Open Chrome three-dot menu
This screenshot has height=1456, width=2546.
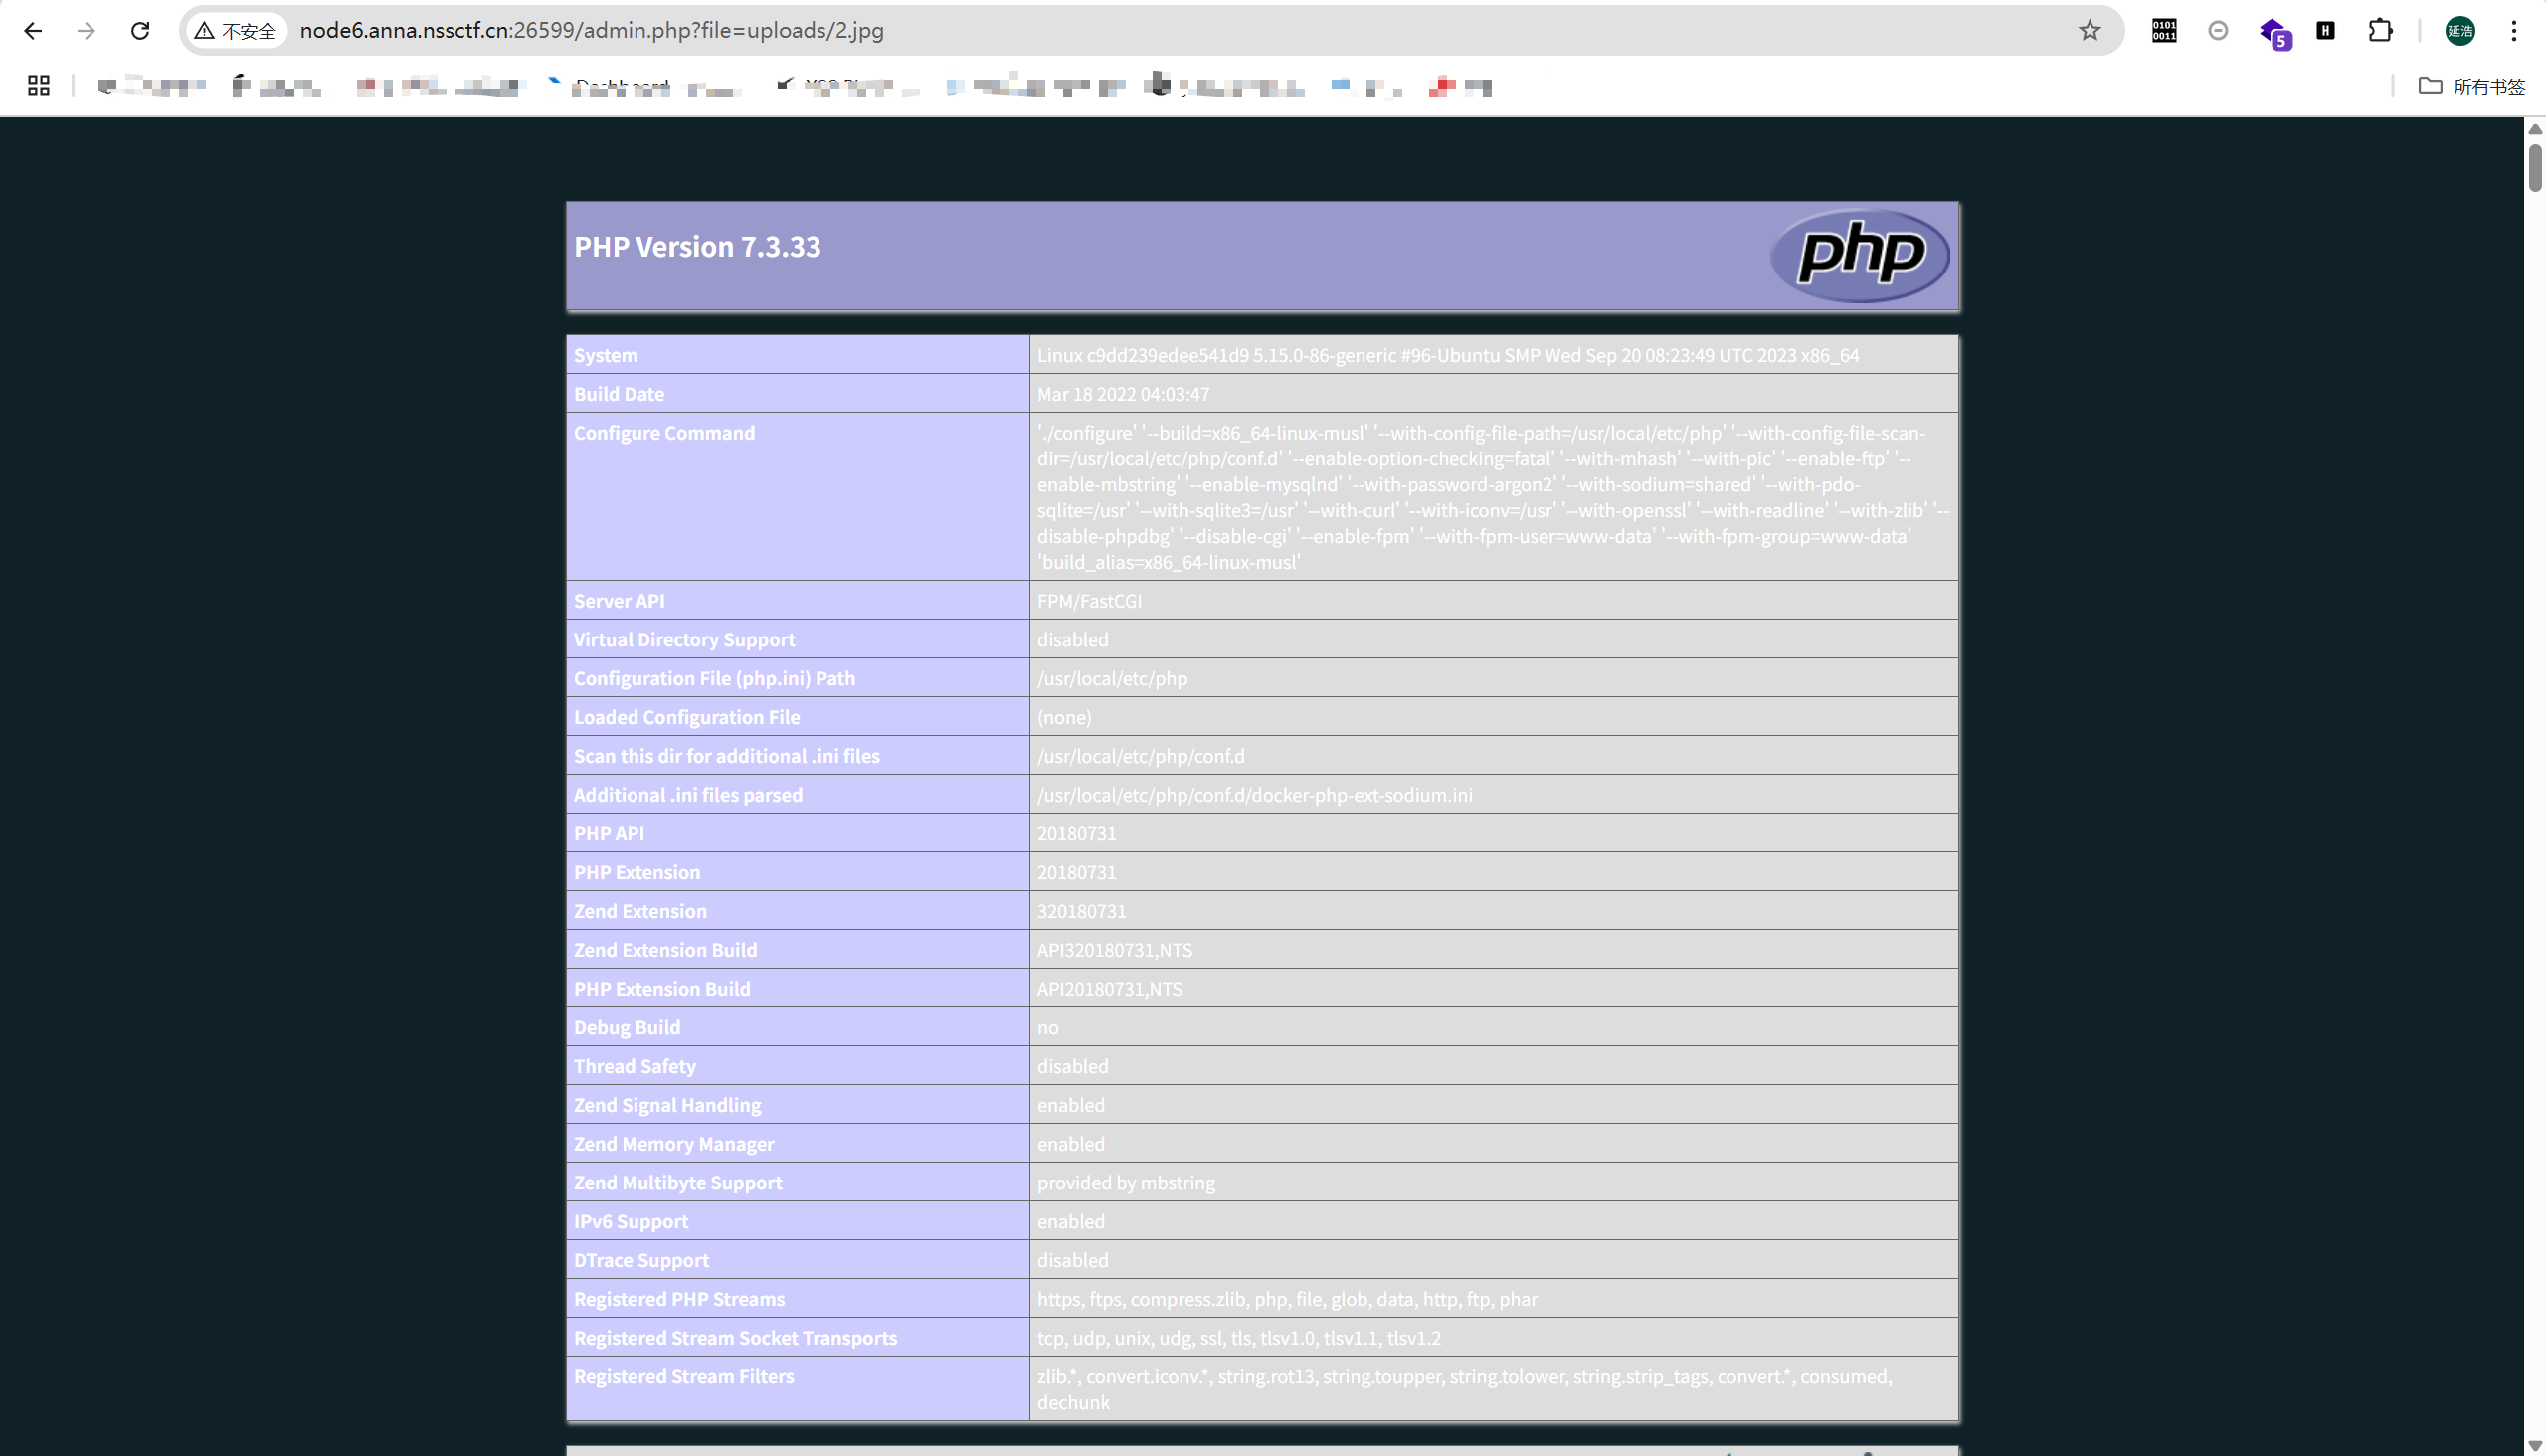(2513, 30)
